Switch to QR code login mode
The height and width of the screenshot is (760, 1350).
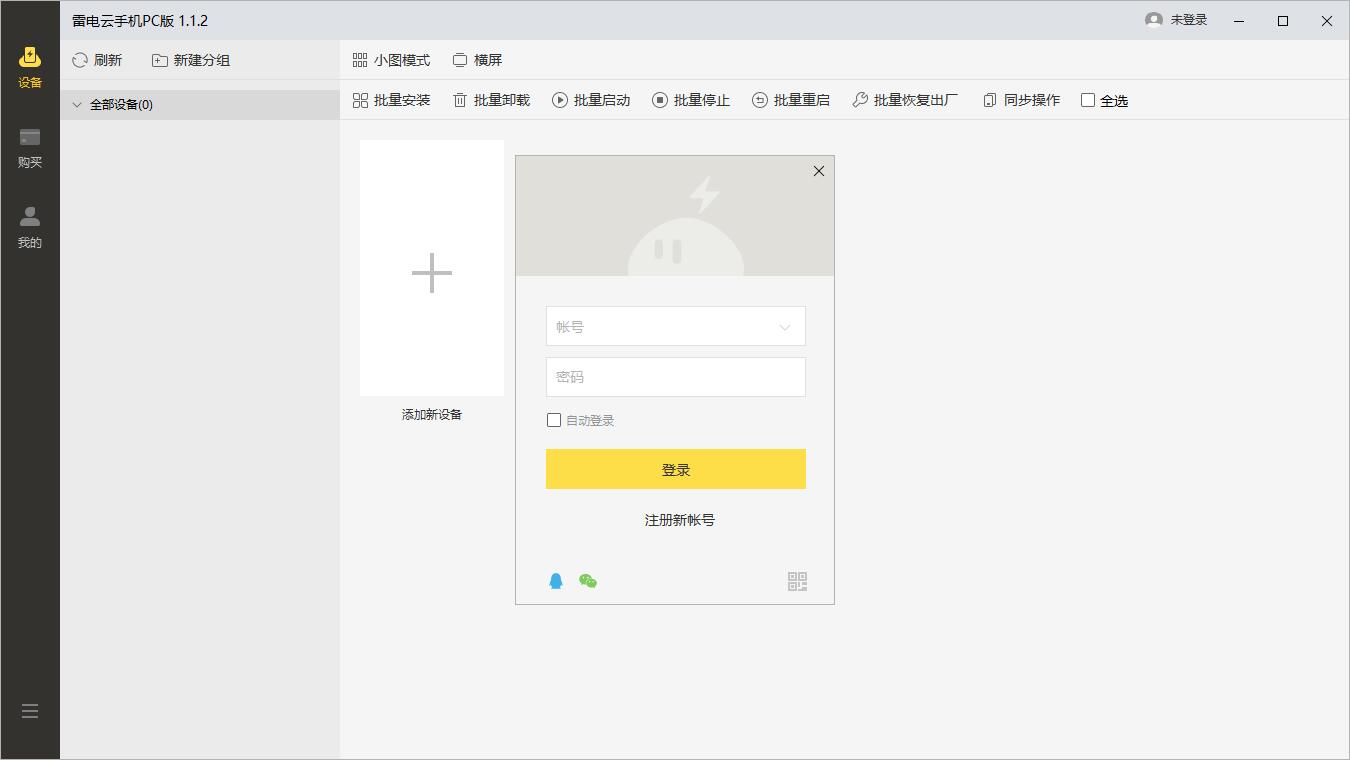pyautogui.click(x=796, y=580)
